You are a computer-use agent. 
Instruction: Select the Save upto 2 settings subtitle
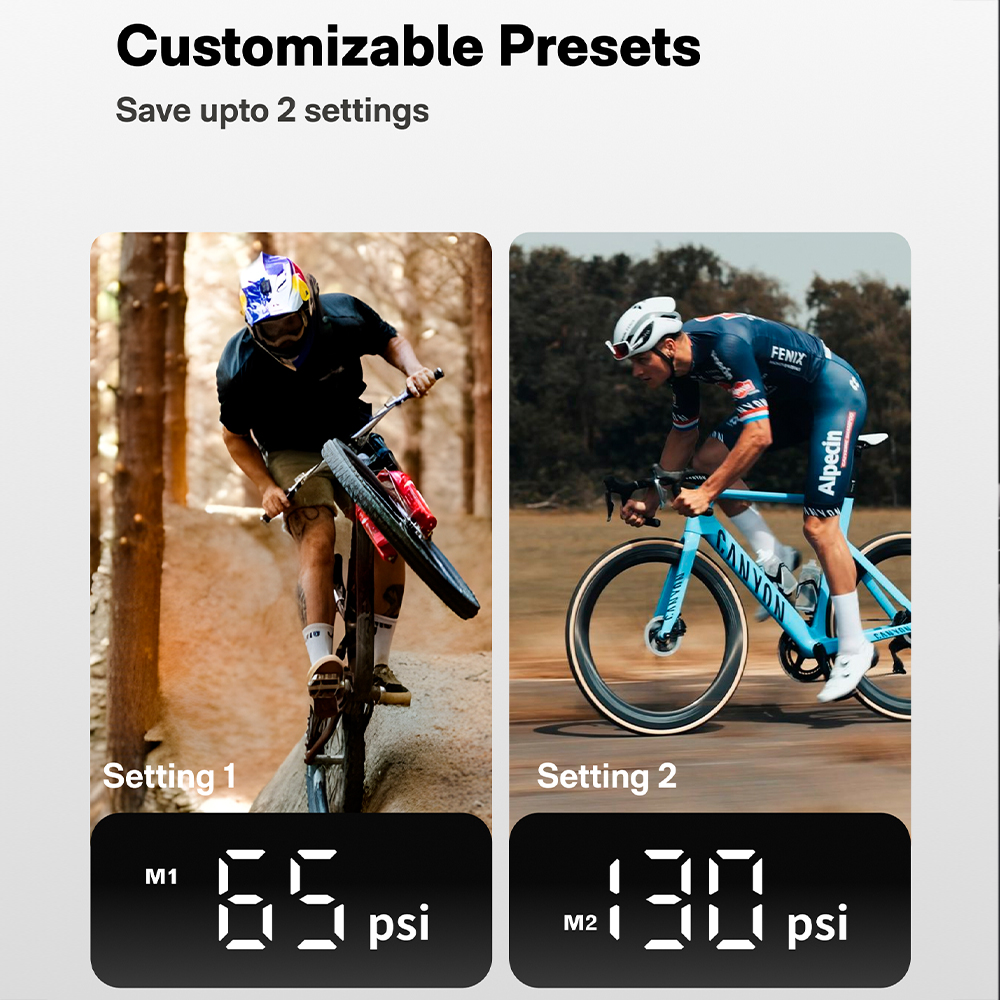pos(272,111)
